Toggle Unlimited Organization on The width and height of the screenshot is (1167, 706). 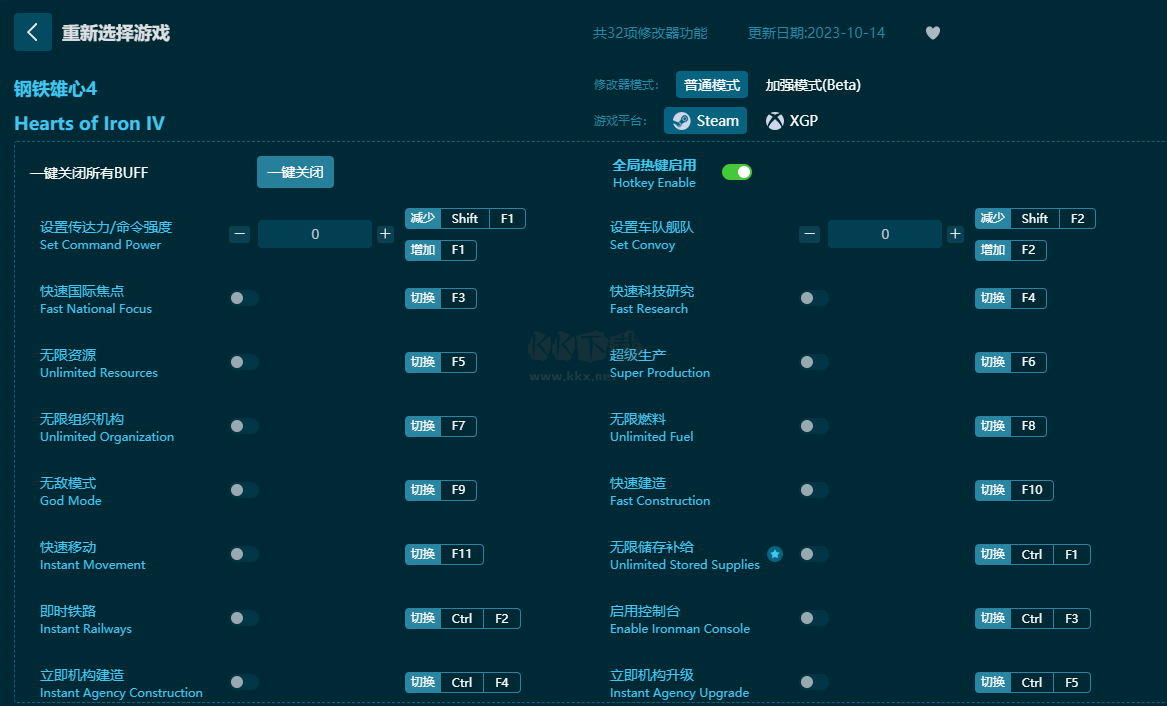pyautogui.click(x=243, y=426)
